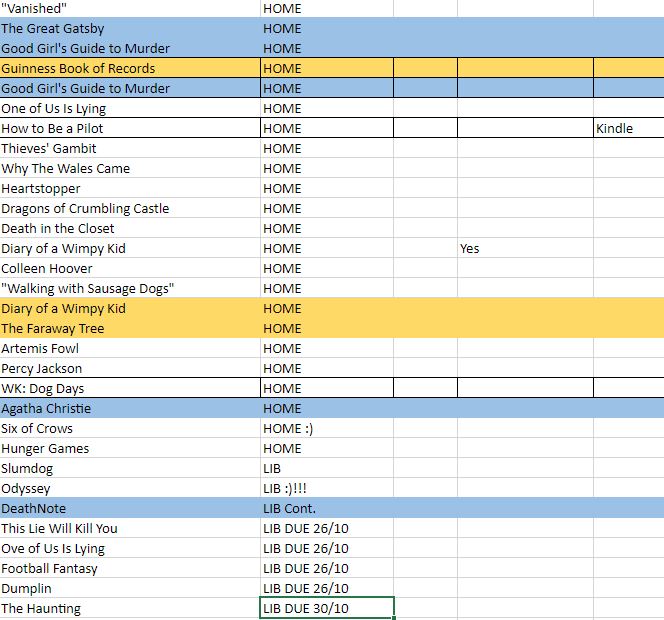664x620 pixels.
Task: Click HOME cell beside "Vanished"
Action: [x=327, y=8]
